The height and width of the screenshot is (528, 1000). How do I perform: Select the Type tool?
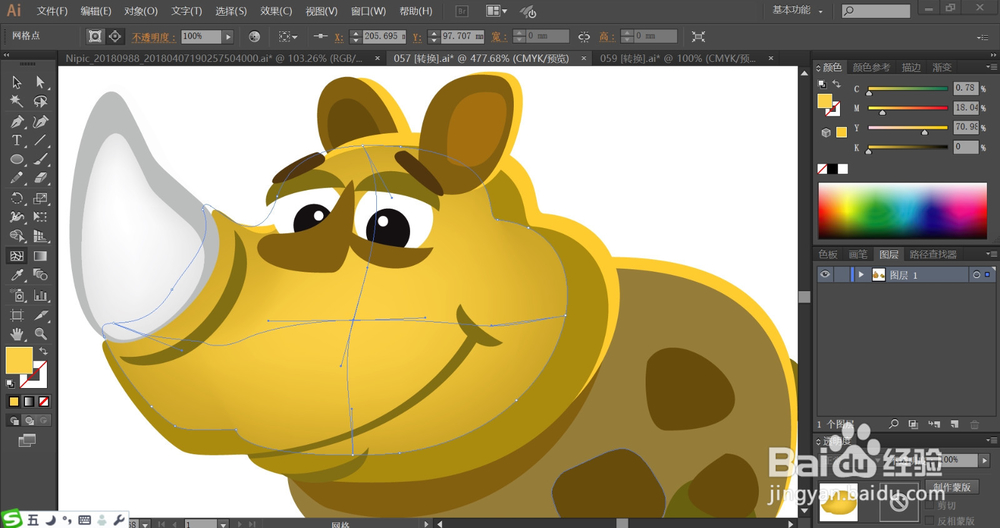17,140
